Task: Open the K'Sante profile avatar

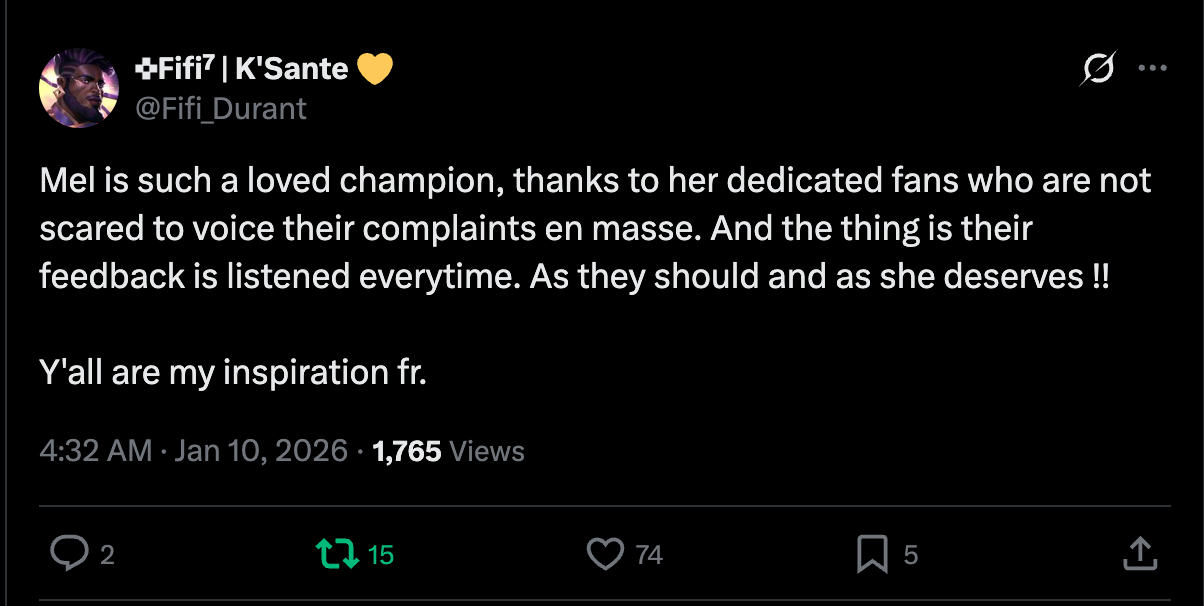Action: coord(79,87)
